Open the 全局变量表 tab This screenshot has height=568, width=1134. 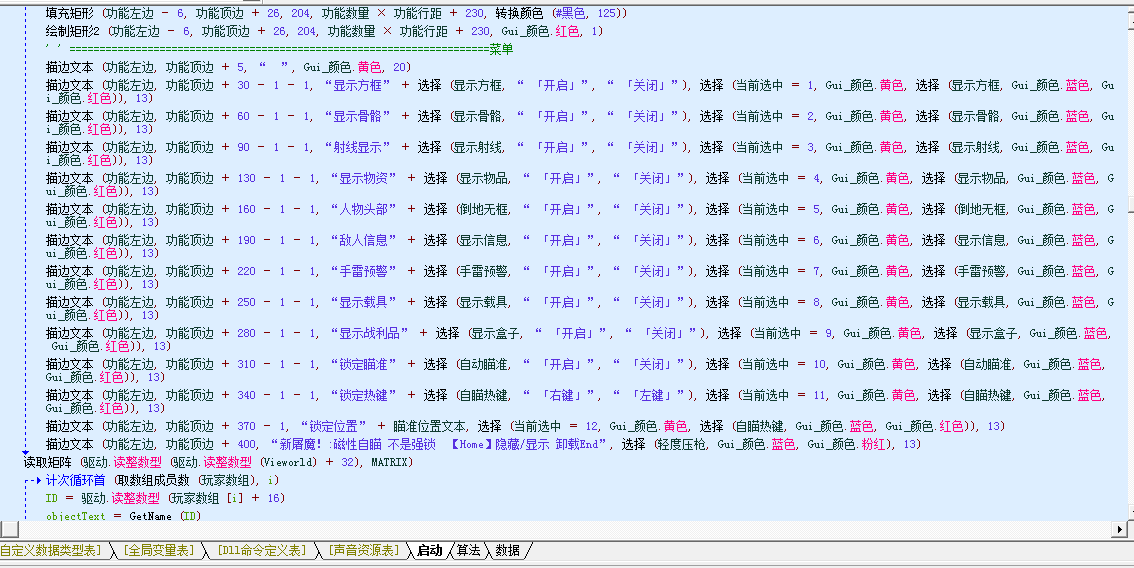coord(158,551)
